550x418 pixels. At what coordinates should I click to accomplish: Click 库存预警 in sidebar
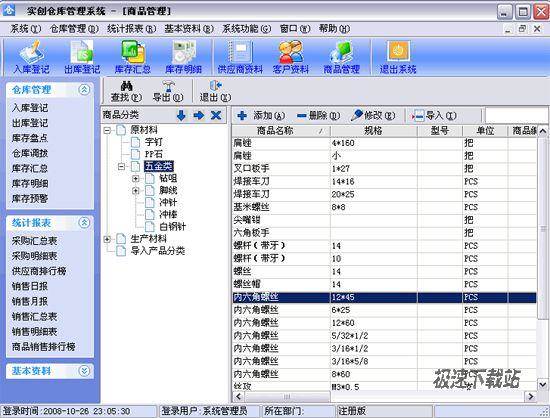click(30, 198)
